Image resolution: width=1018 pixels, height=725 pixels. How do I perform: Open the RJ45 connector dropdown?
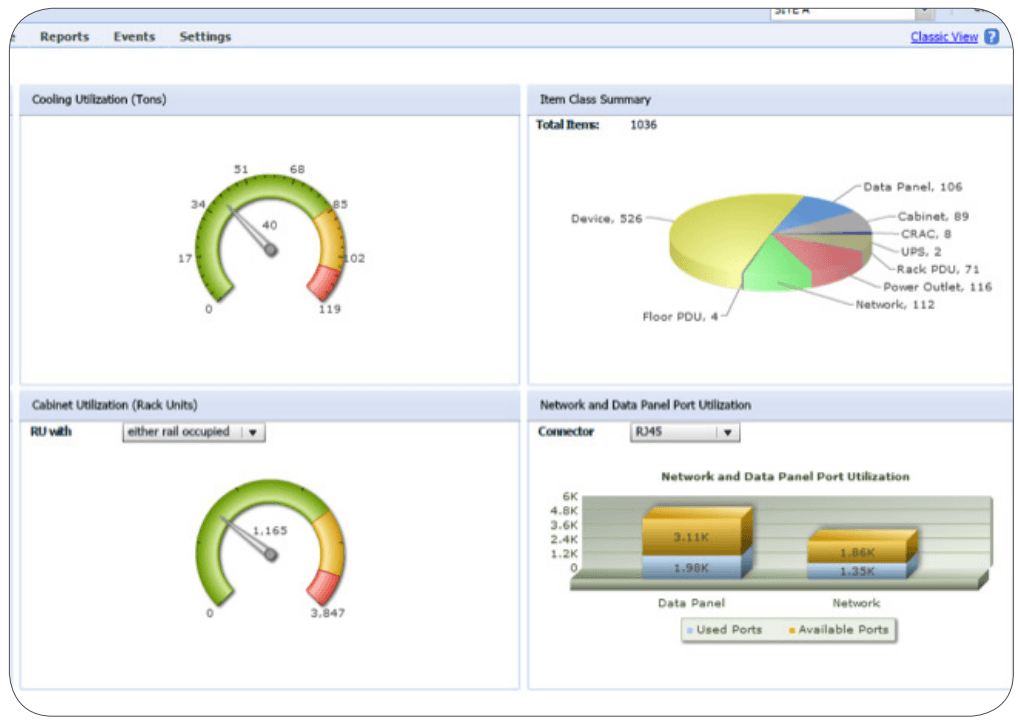[685, 432]
